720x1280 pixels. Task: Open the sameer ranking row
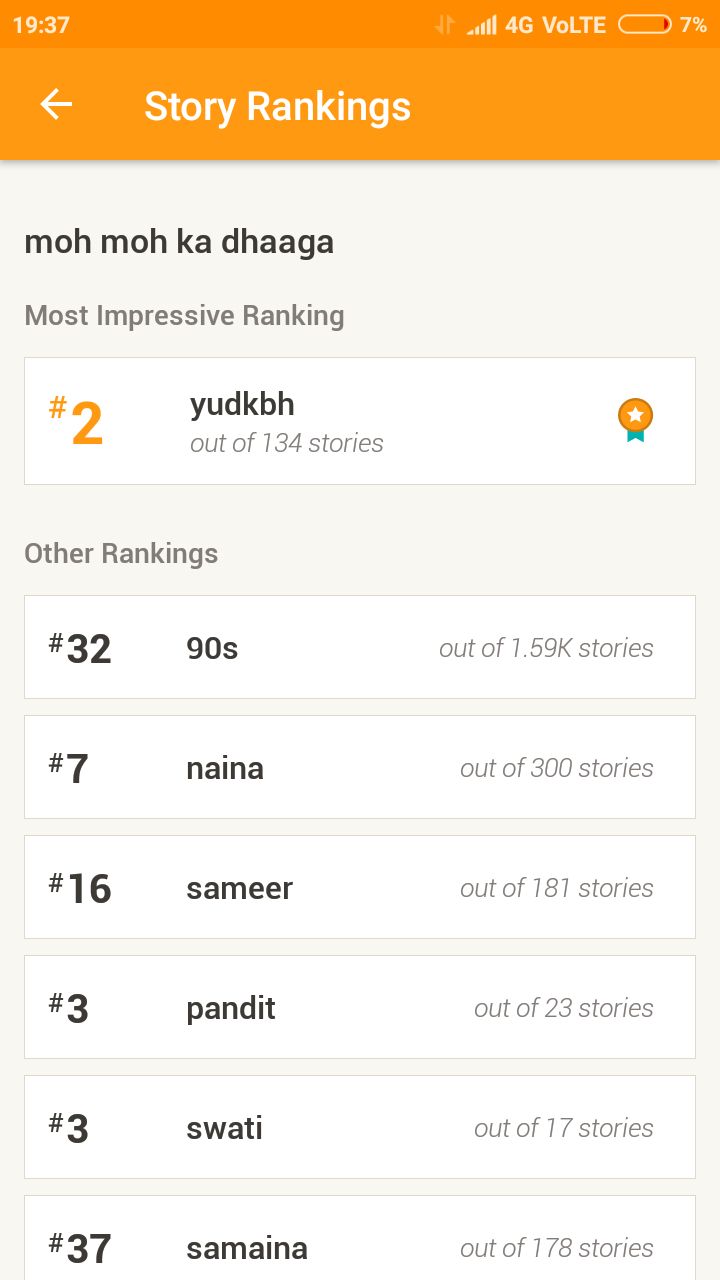360,887
